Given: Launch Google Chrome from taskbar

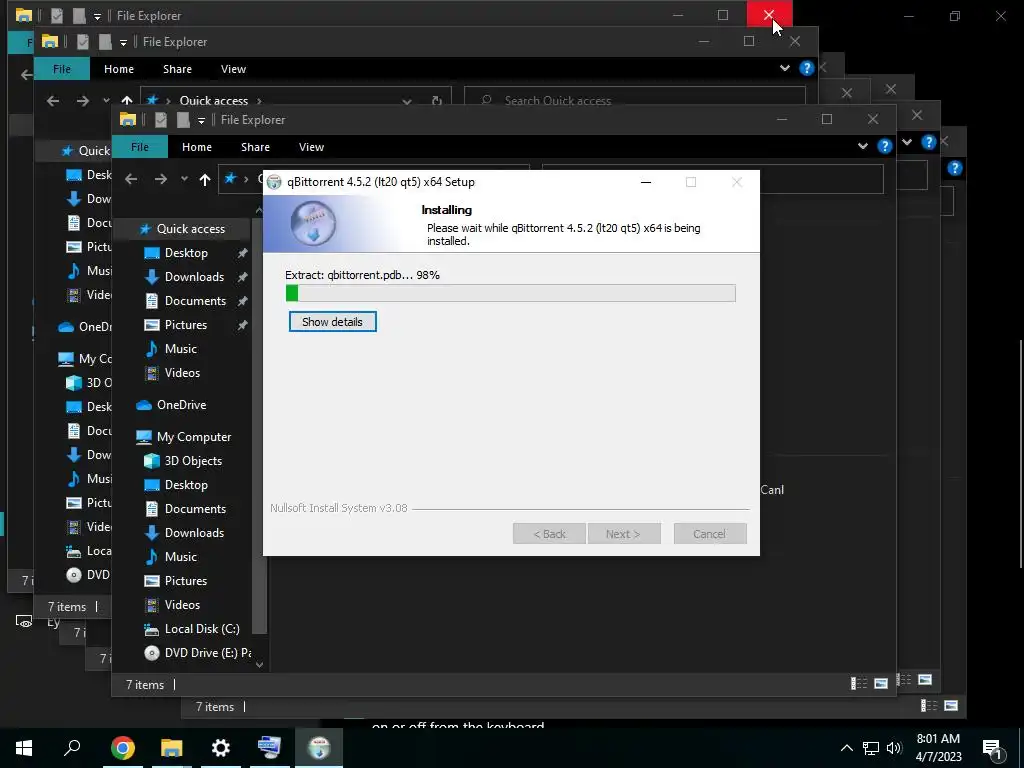Looking at the screenshot, I should [x=123, y=748].
